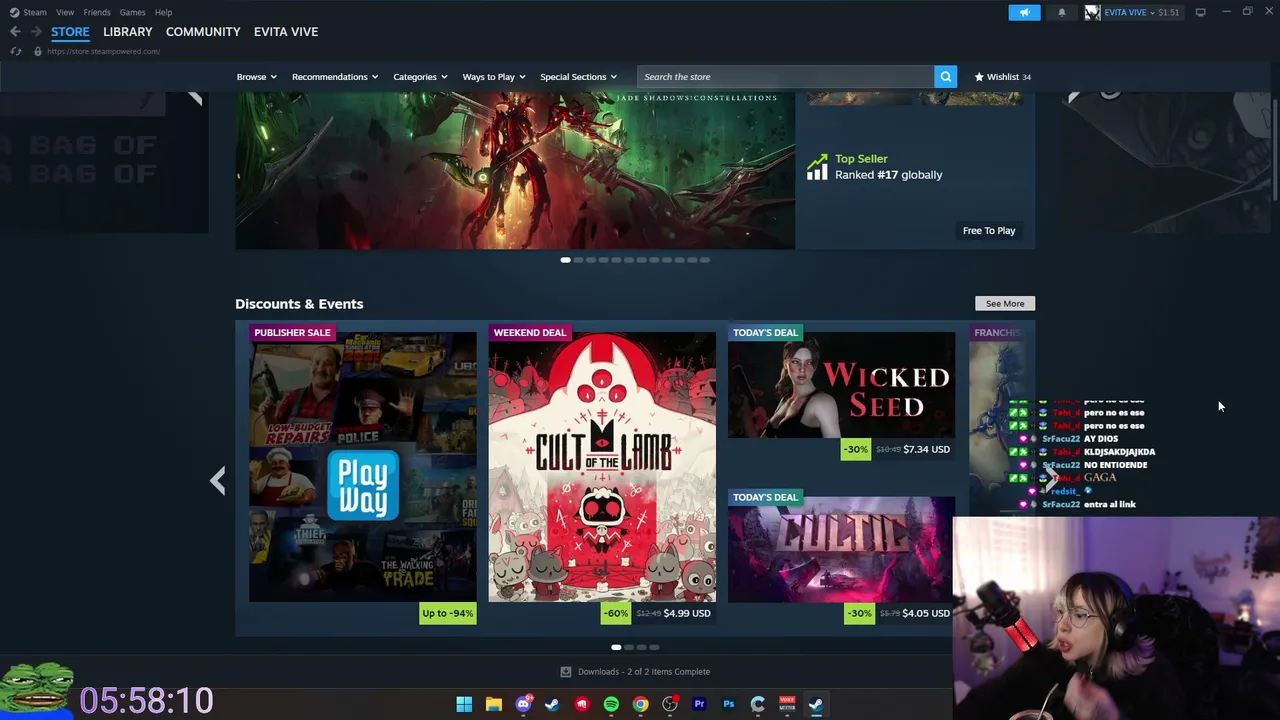1280x720 pixels.
Task: Click the lock icon beside the URL
Action: click(37, 51)
